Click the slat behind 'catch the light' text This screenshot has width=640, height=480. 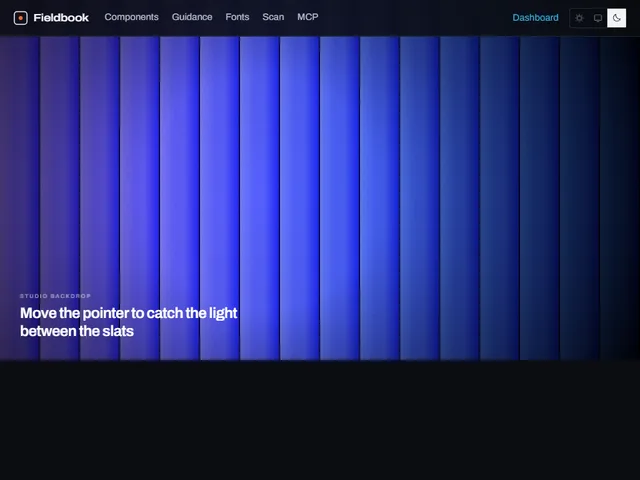tap(180, 198)
